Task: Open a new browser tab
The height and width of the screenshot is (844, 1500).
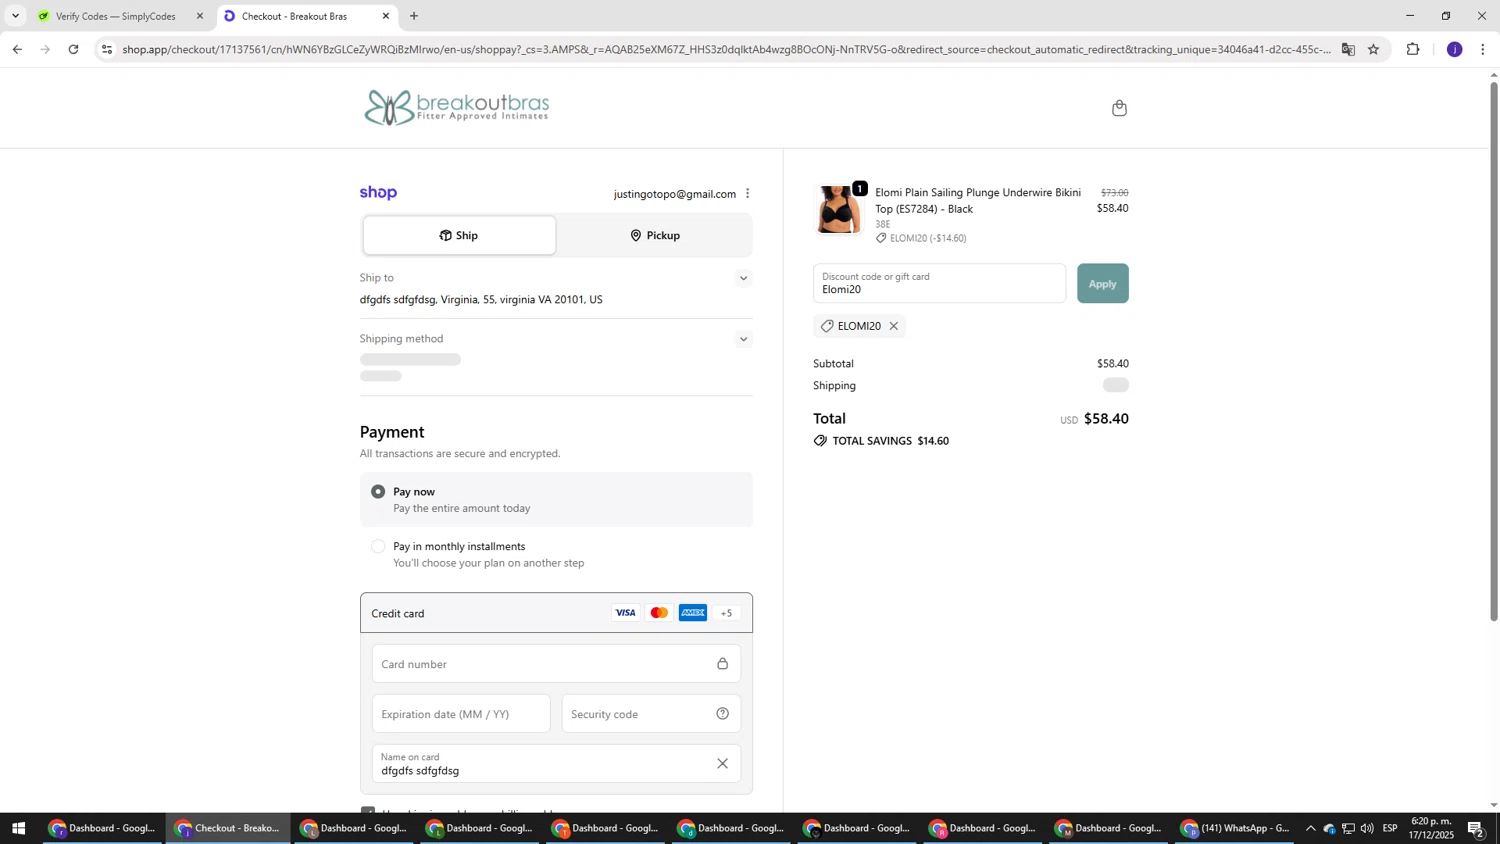Action: click(x=414, y=16)
